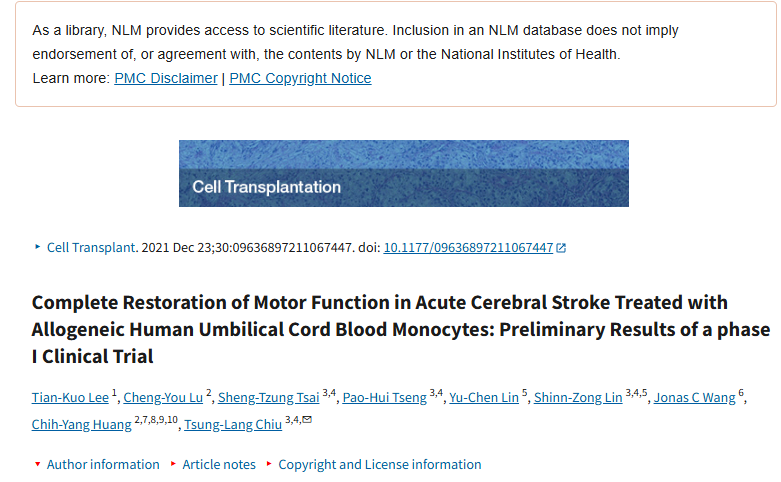Click the envelope icon beside Tsung-Lang Chiu

tap(306, 420)
